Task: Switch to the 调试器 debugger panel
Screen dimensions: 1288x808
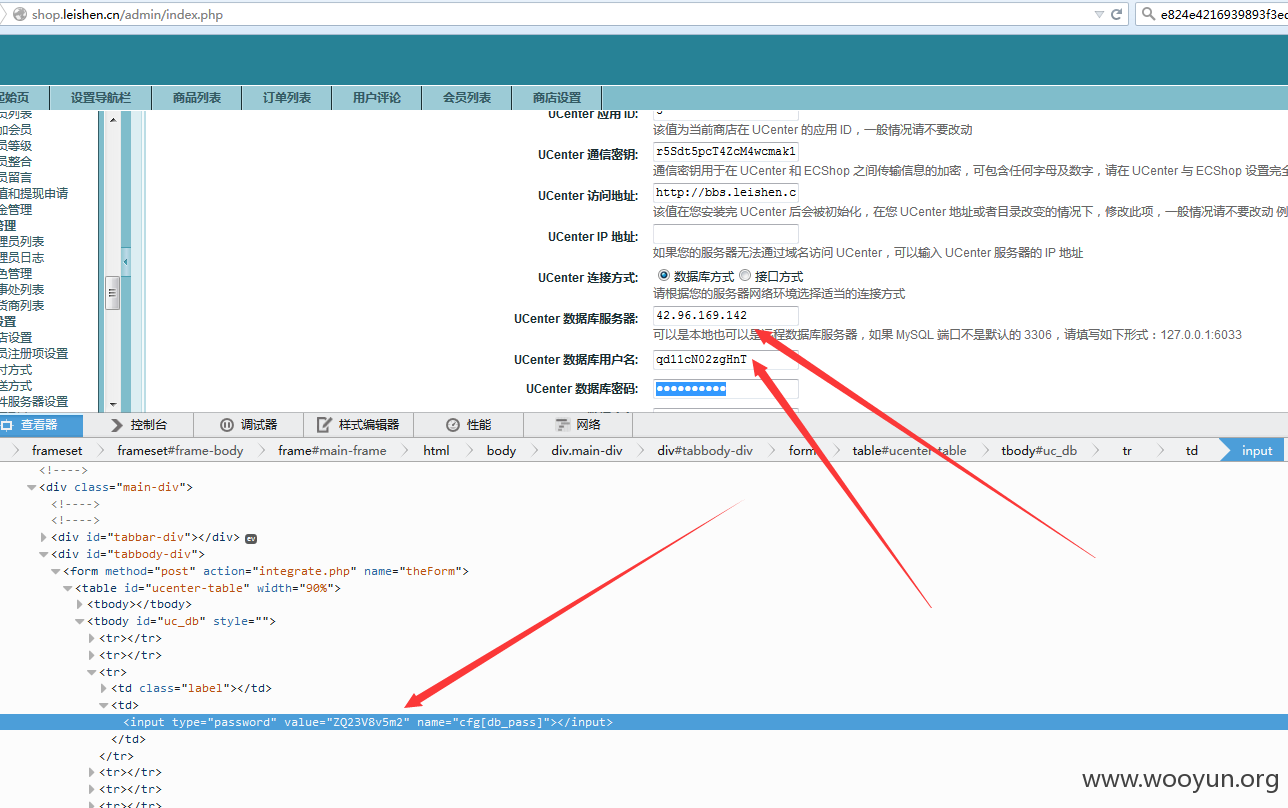Action: (x=249, y=425)
